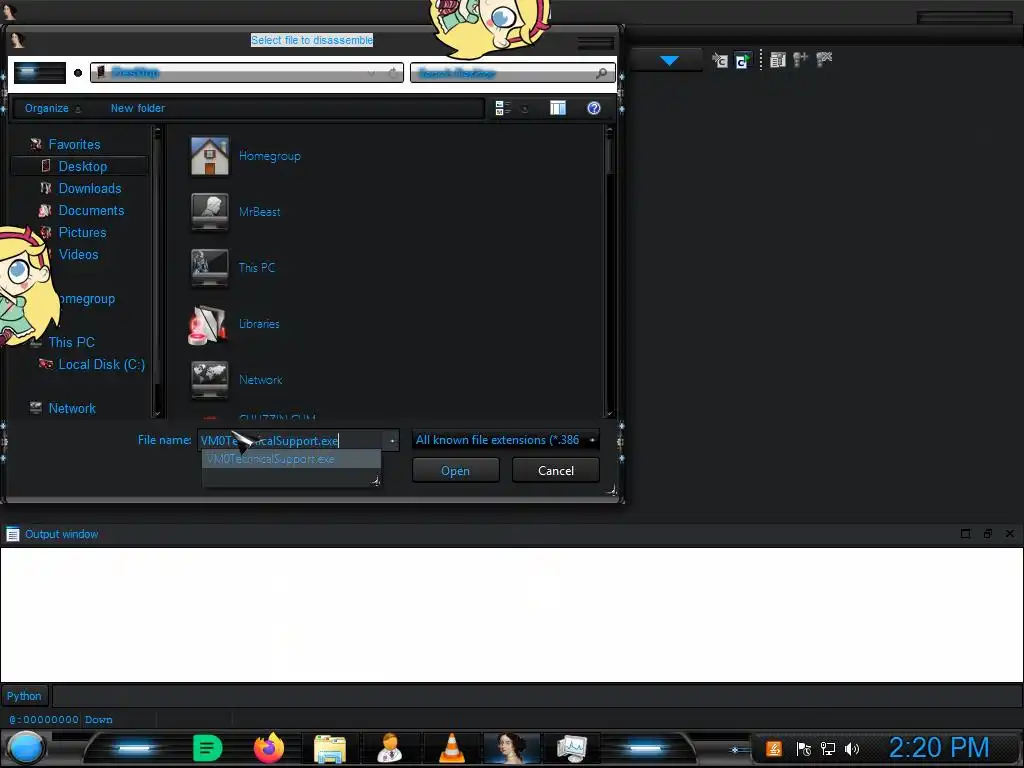The width and height of the screenshot is (1024, 768).
Task: Click the File name input field
Action: 291,441
